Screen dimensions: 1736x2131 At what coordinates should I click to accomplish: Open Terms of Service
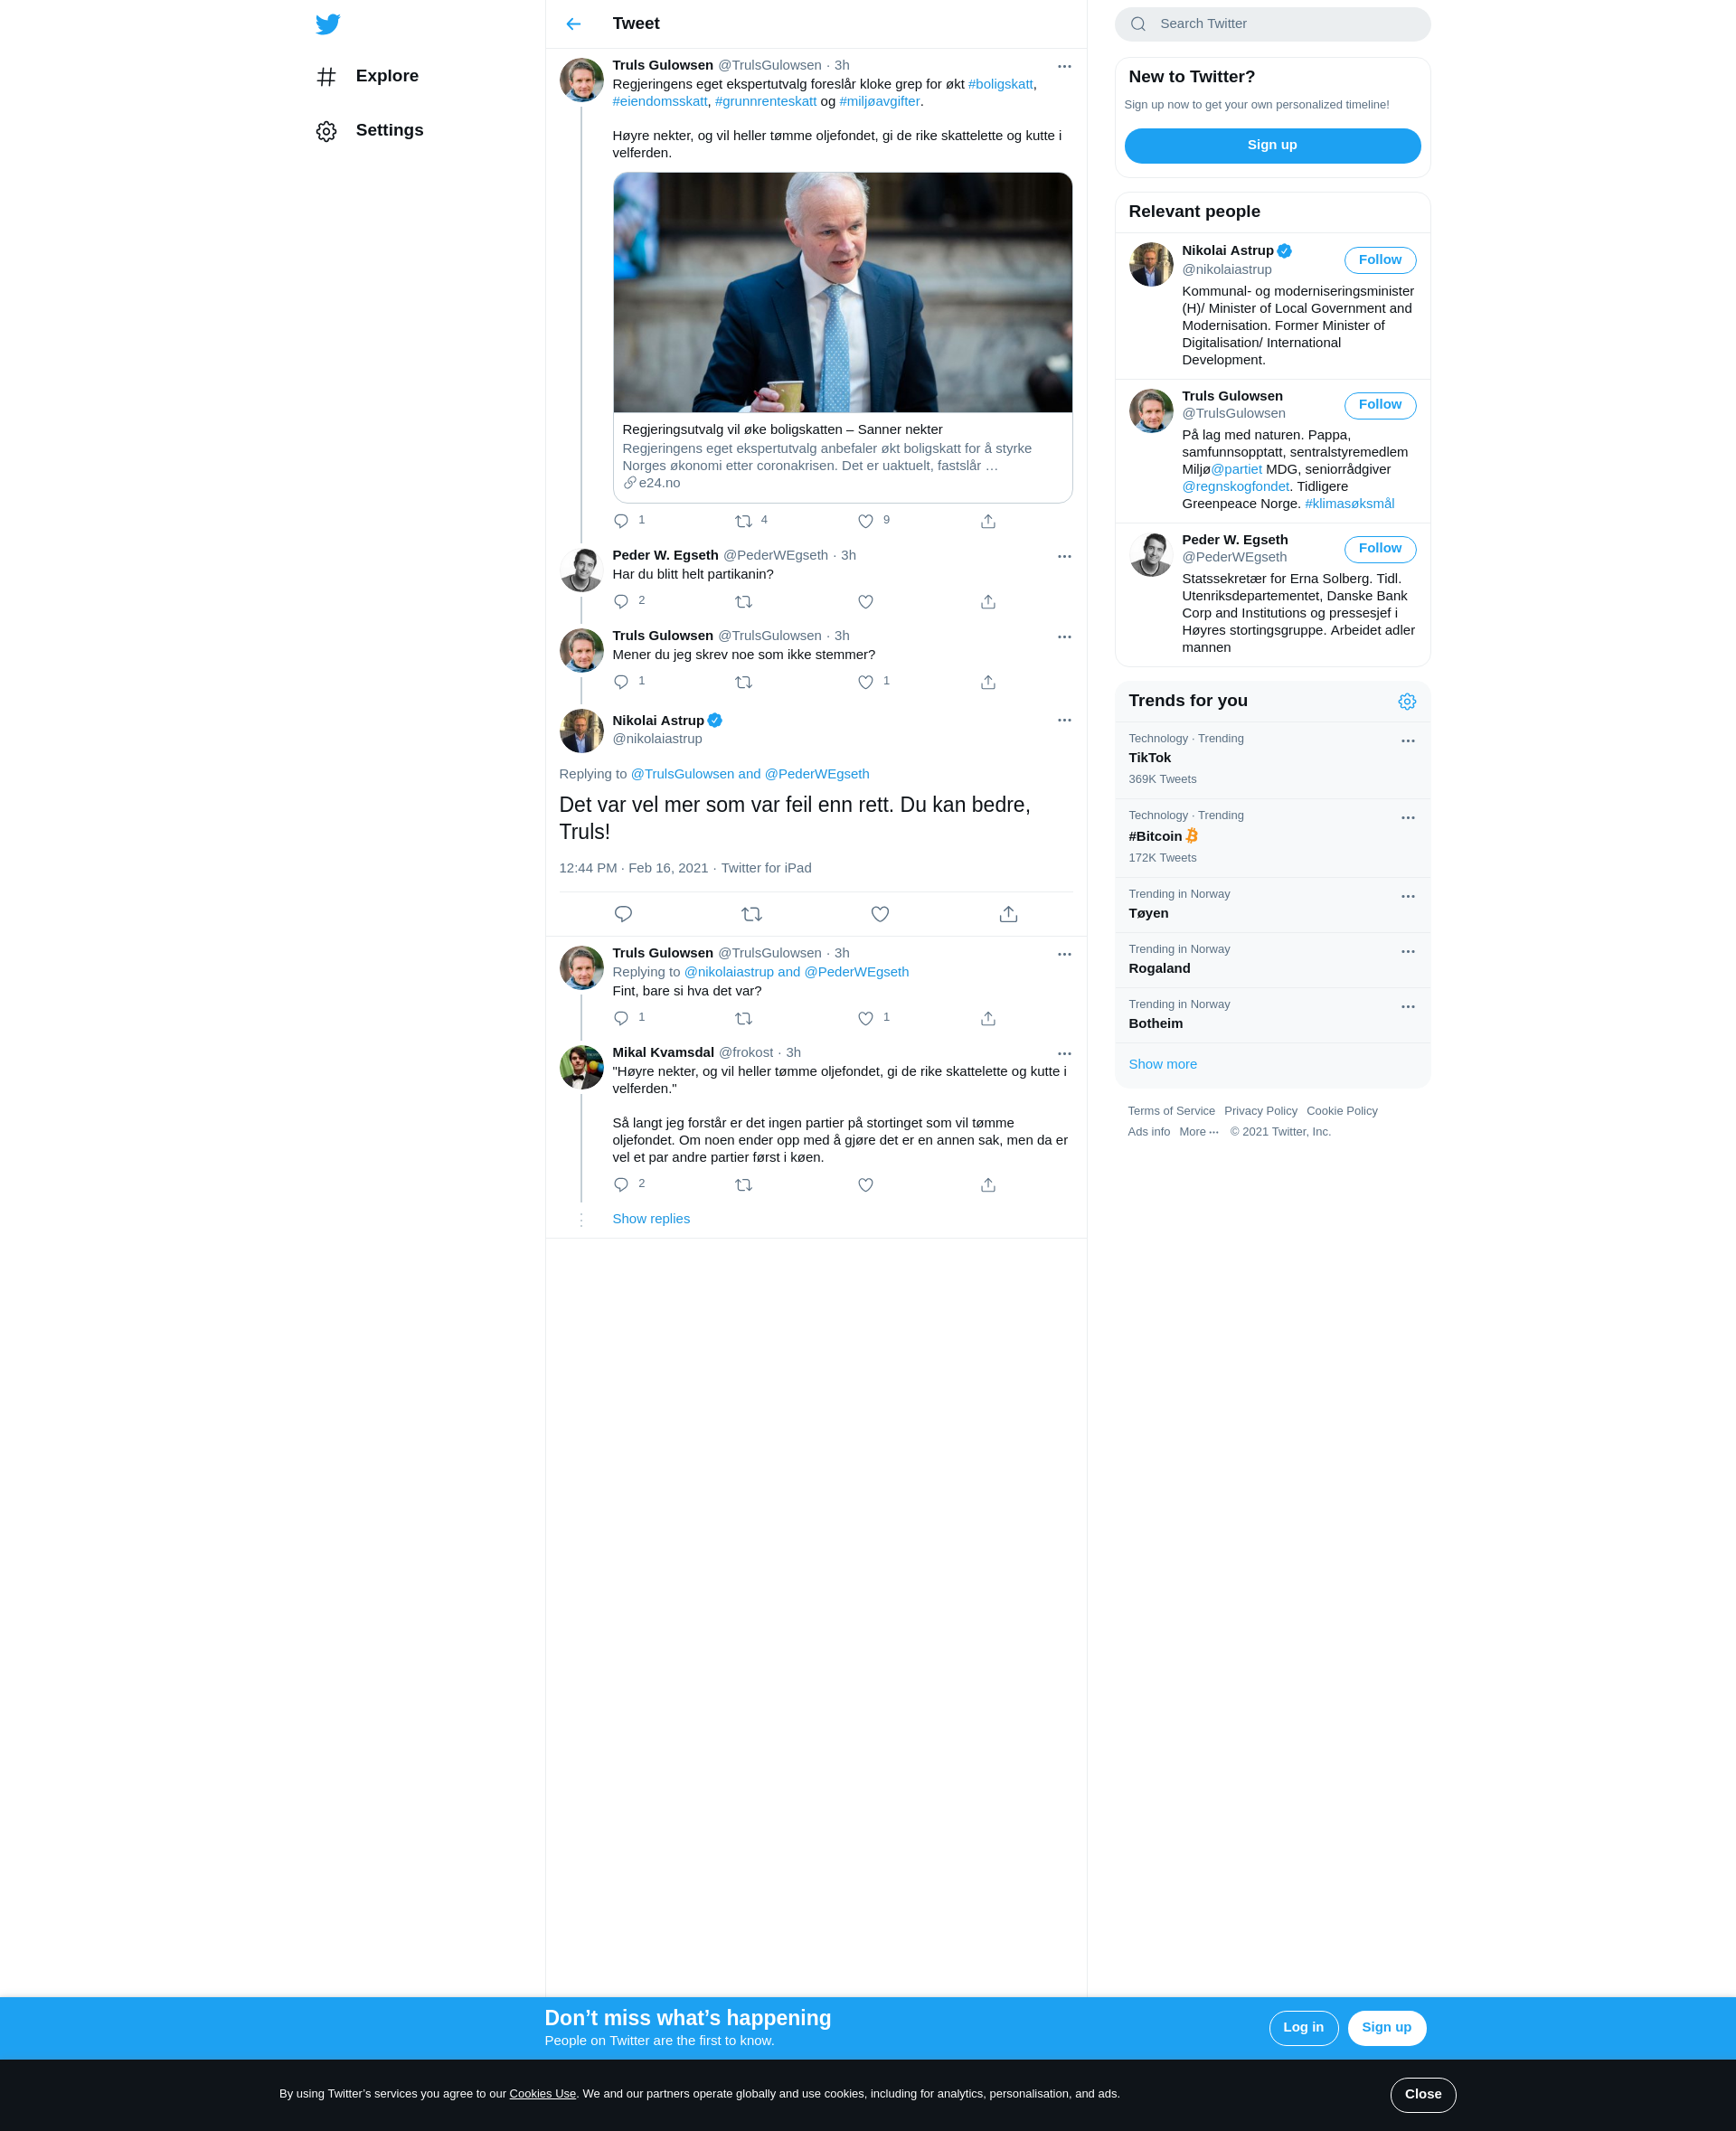1171,1111
